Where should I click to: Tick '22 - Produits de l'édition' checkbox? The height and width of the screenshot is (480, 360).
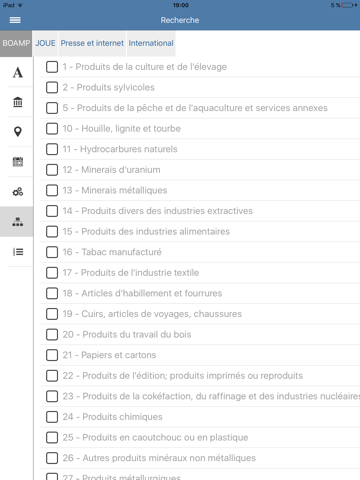click(52, 376)
